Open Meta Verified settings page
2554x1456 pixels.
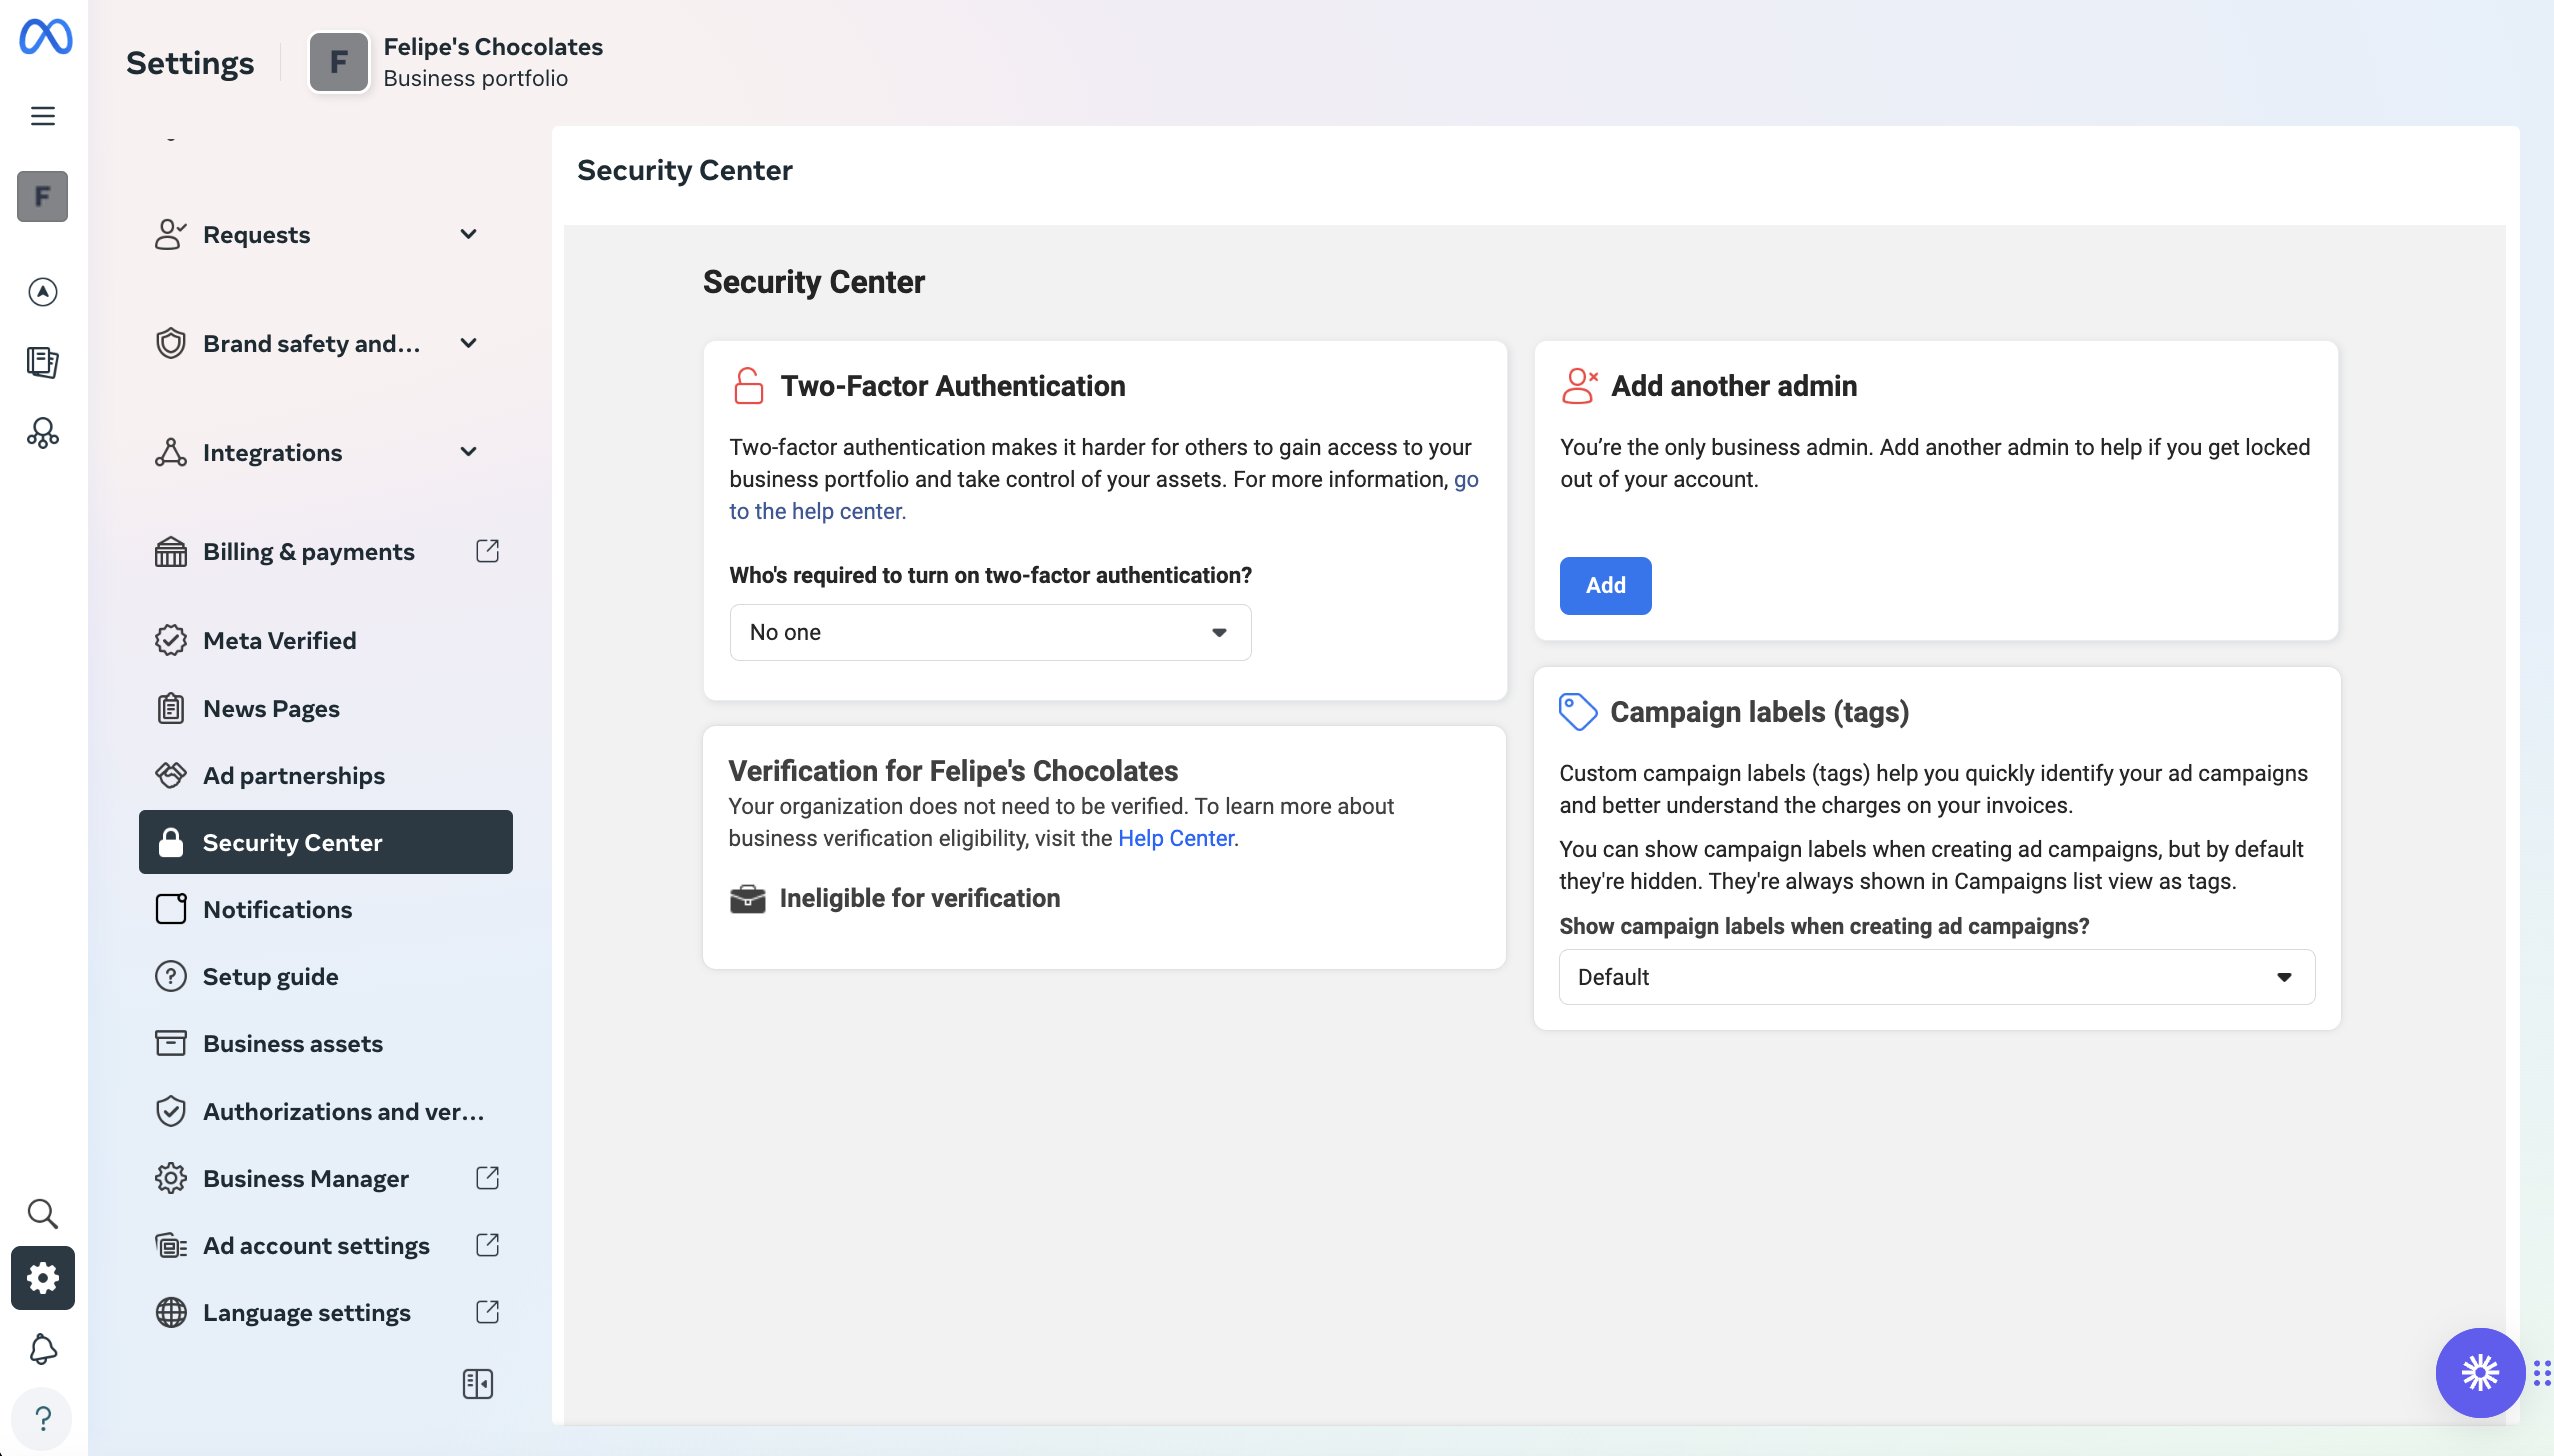pos(279,640)
